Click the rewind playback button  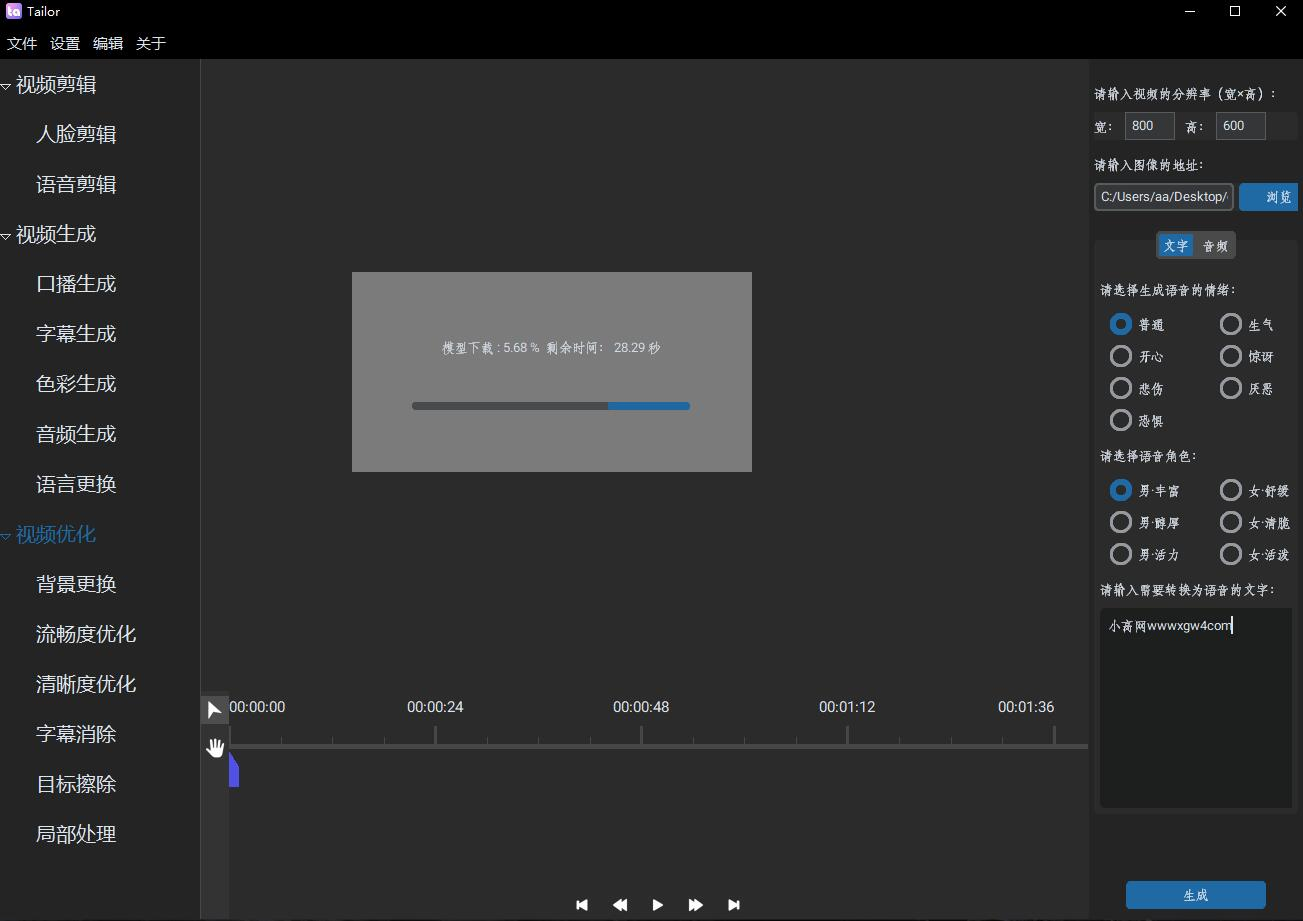[x=620, y=905]
